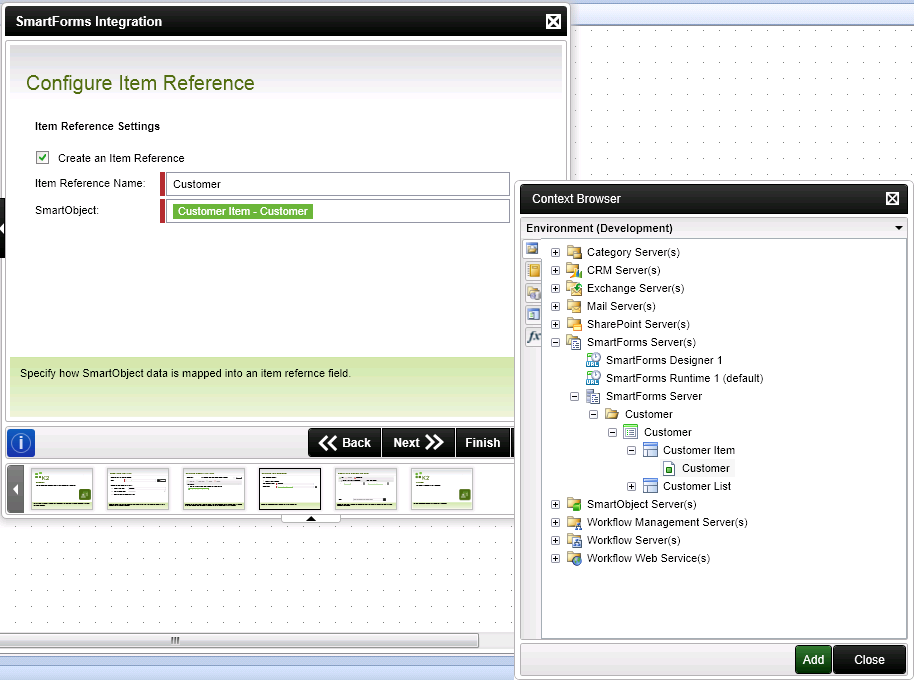This screenshot has width=914, height=680.
Task: Click the left arrow of wizard thumbnail strip
Action: click(16, 489)
